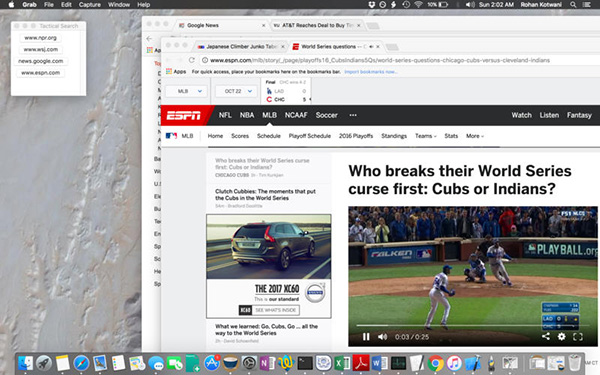Expand the Teams dropdown in MLB subnav
This screenshot has height=375, width=600.
[x=426, y=136]
